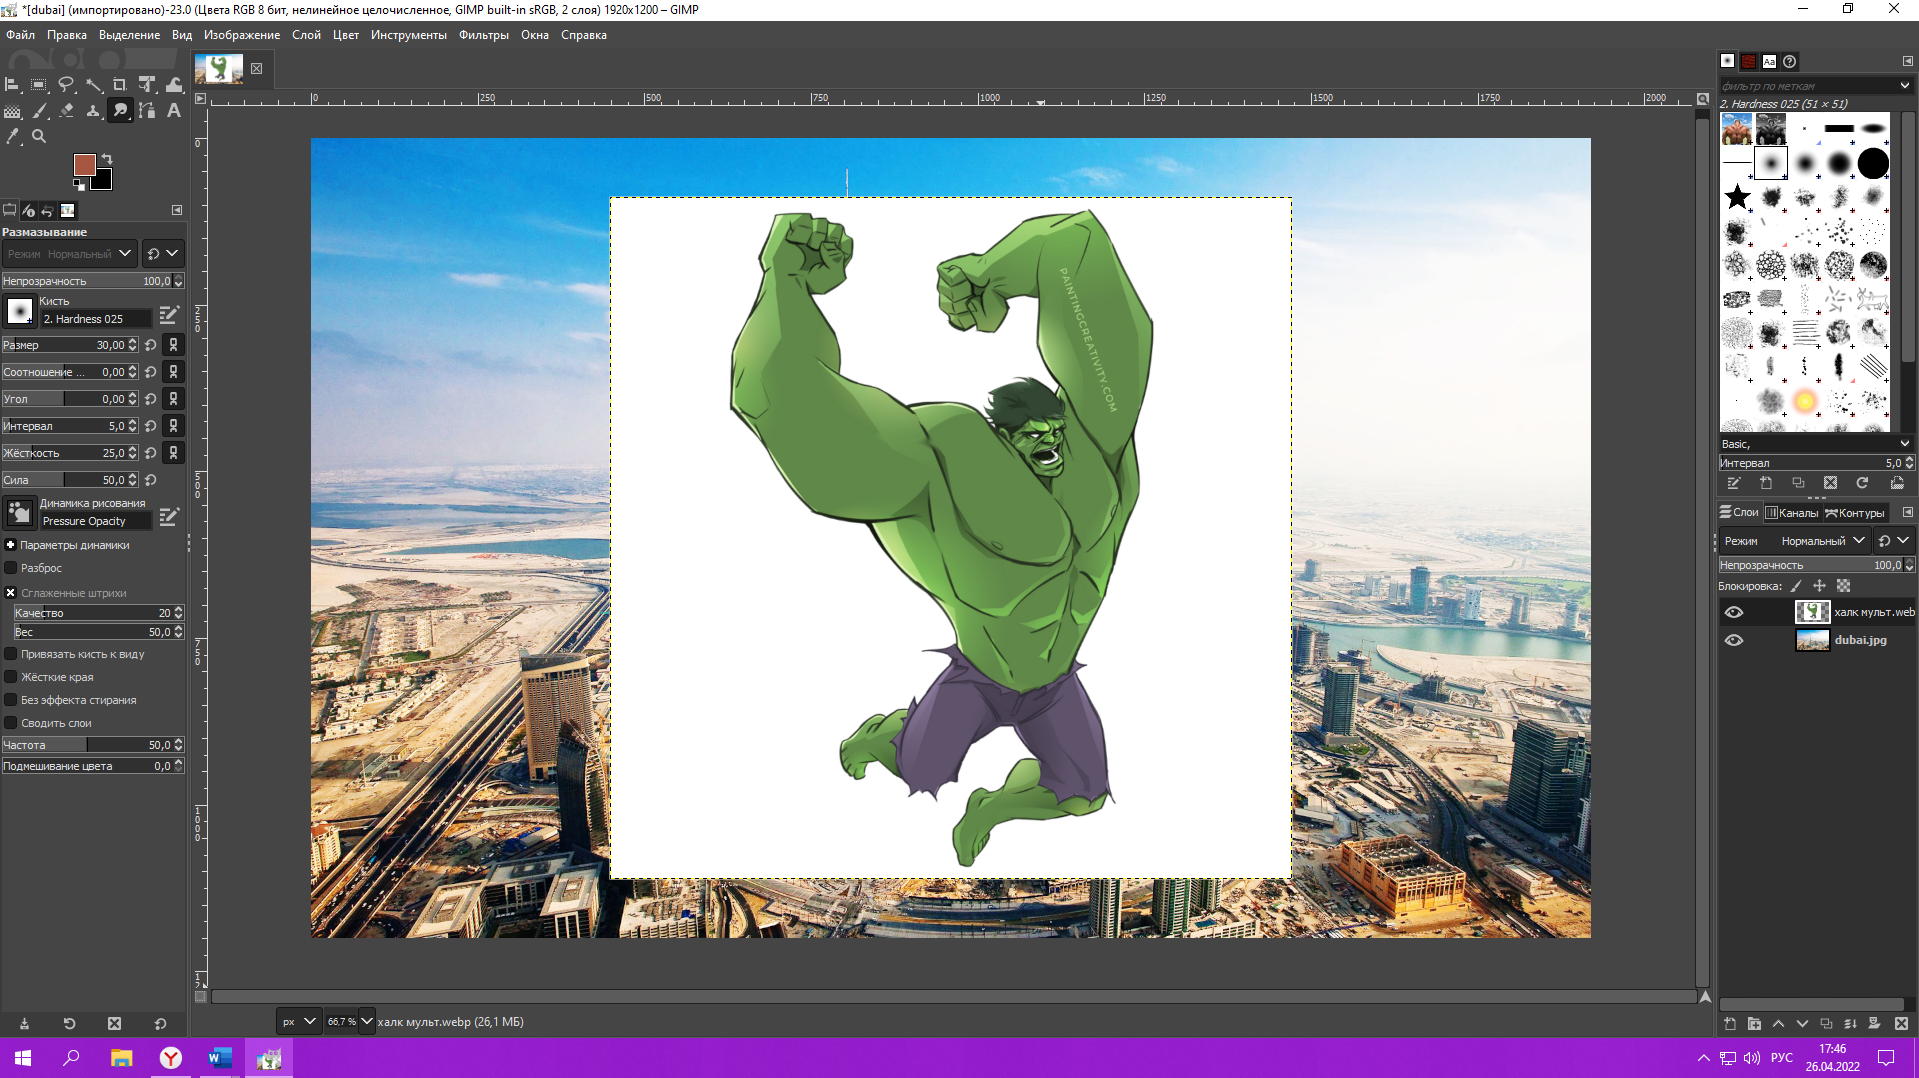Image resolution: width=1919 pixels, height=1078 pixels.
Task: Switch to the Контуры tab
Action: (1855, 513)
